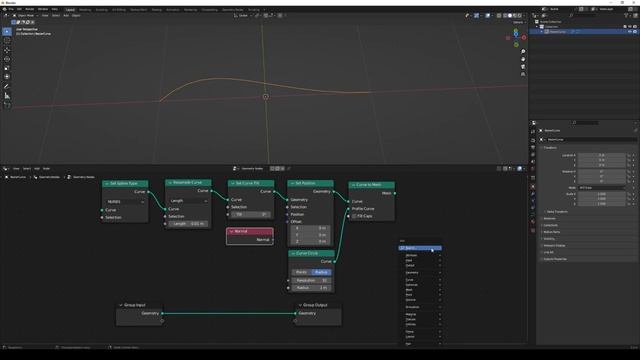Screen dimensions: 640x360
Task: Switch to Geometry Nodes workspace tab
Action: coord(233,9)
